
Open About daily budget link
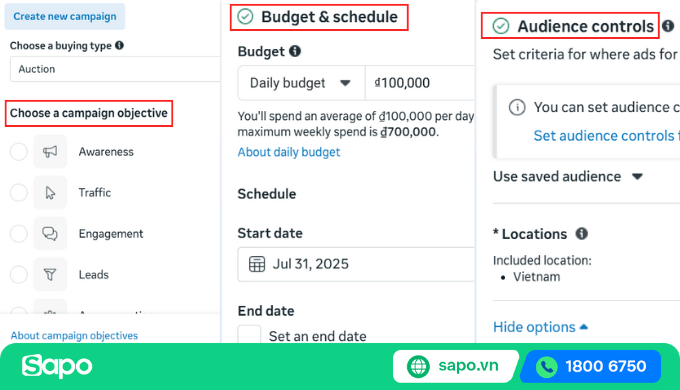(x=289, y=152)
